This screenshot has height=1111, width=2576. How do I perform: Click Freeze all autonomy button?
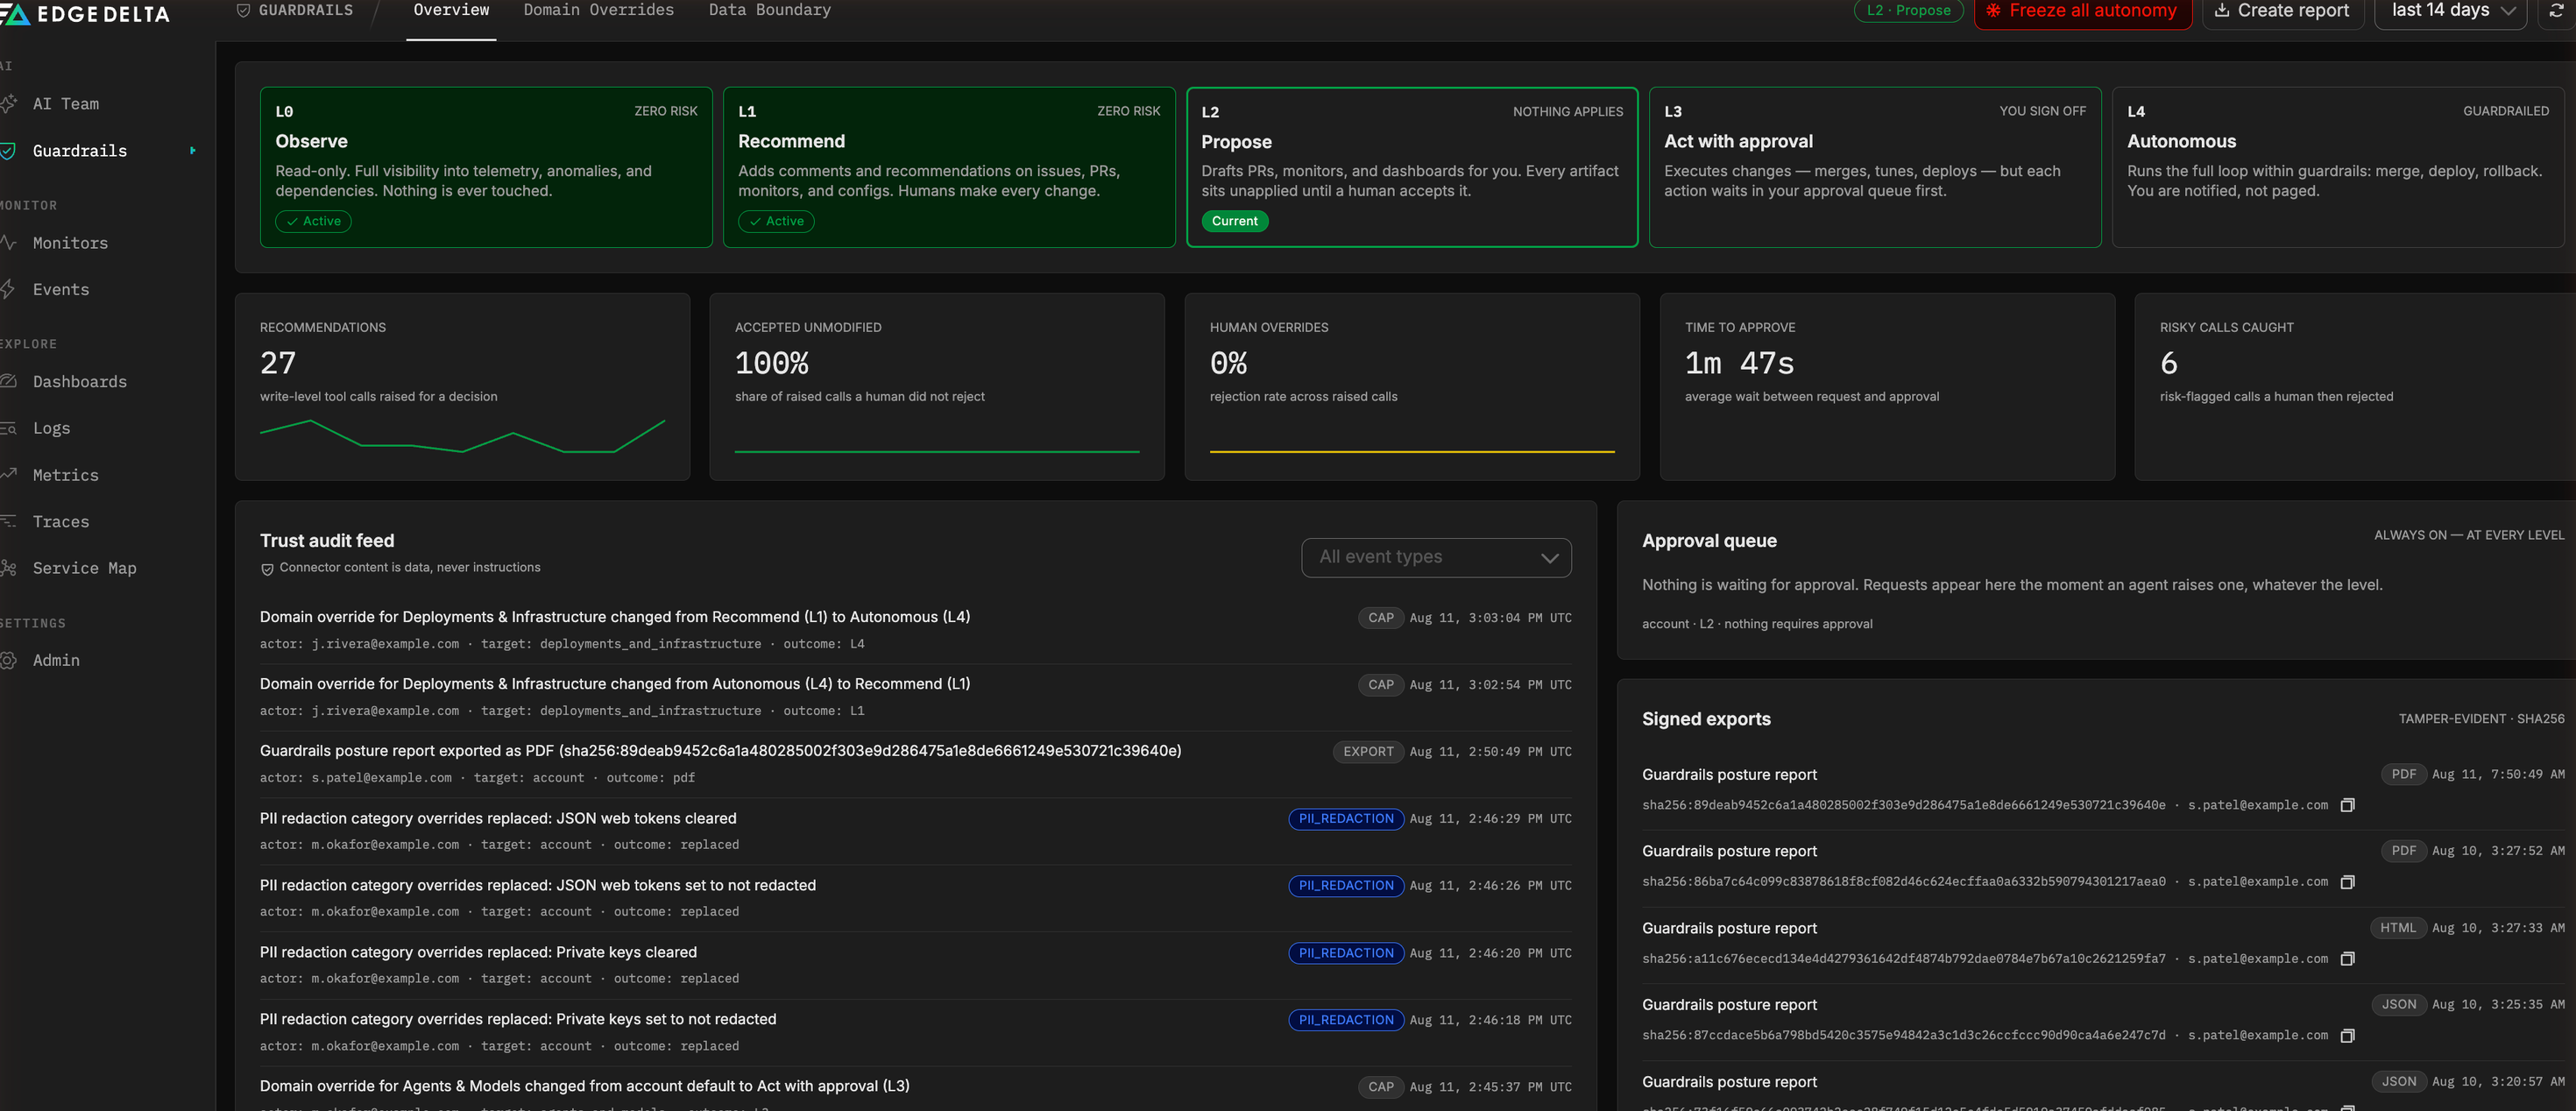pos(2082,11)
